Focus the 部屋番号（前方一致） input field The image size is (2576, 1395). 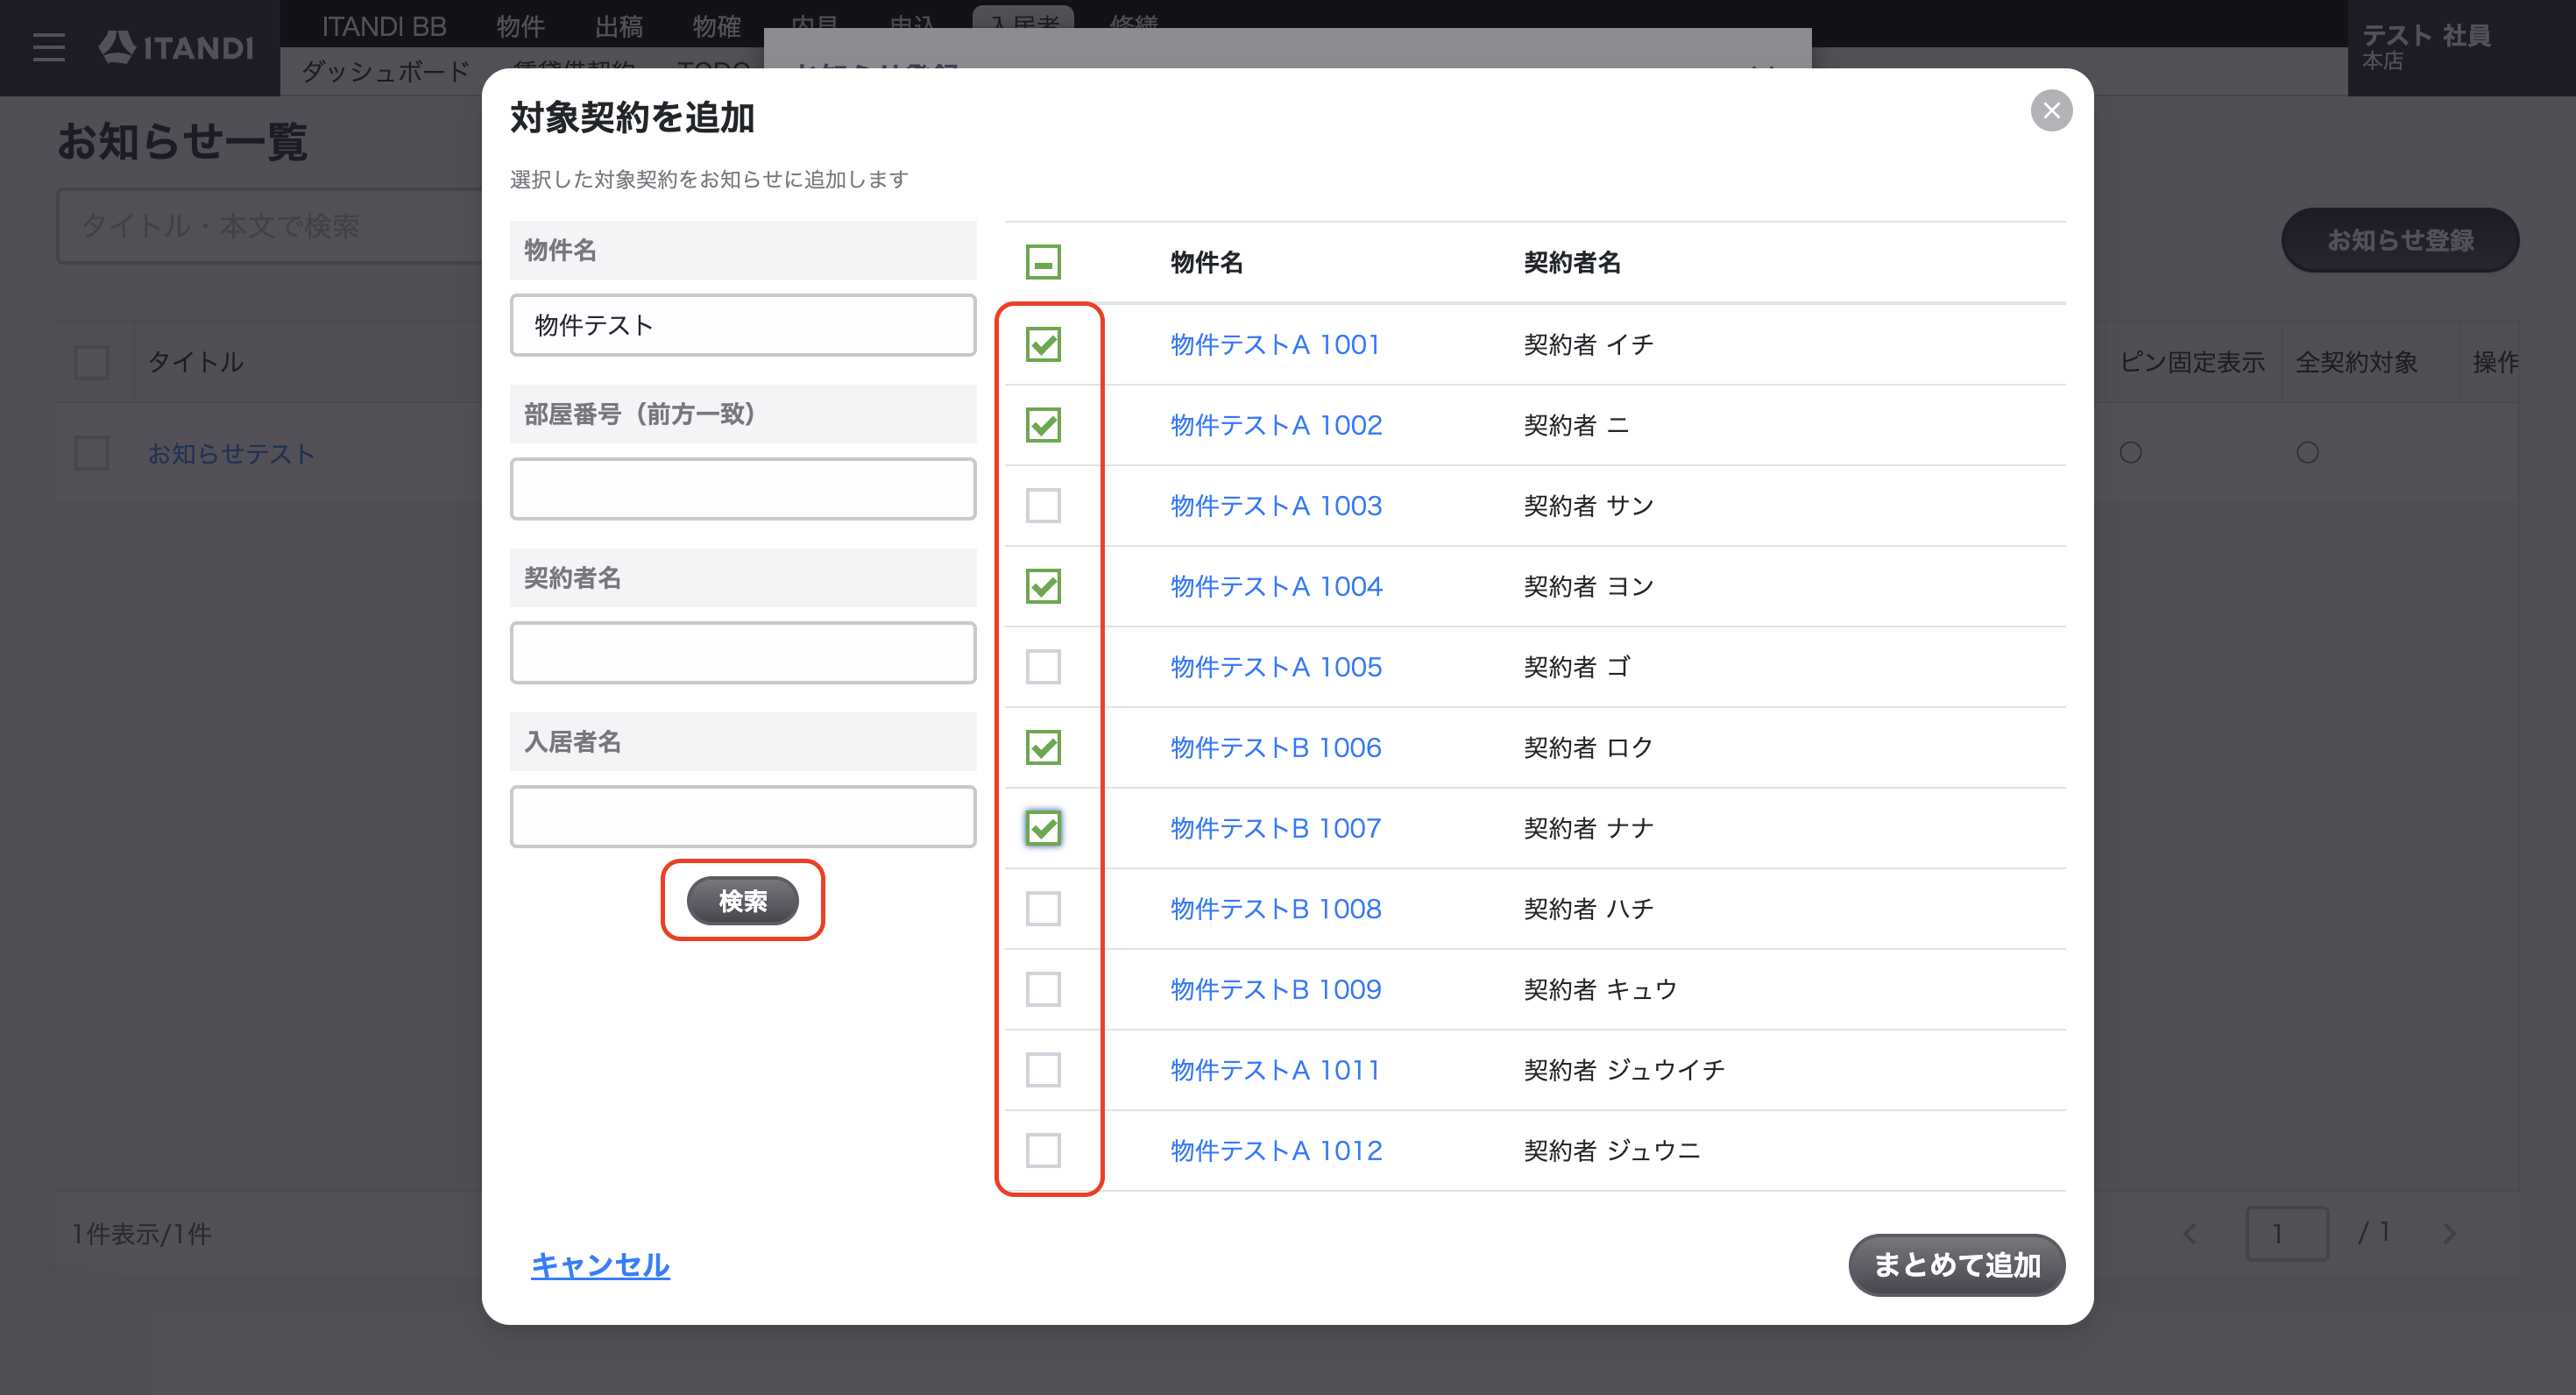pos(742,489)
